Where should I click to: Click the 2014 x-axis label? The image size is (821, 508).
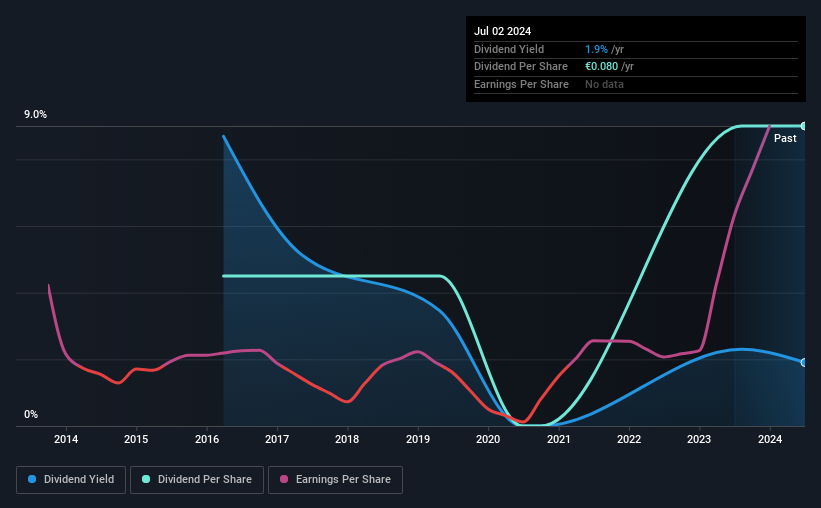(x=66, y=439)
